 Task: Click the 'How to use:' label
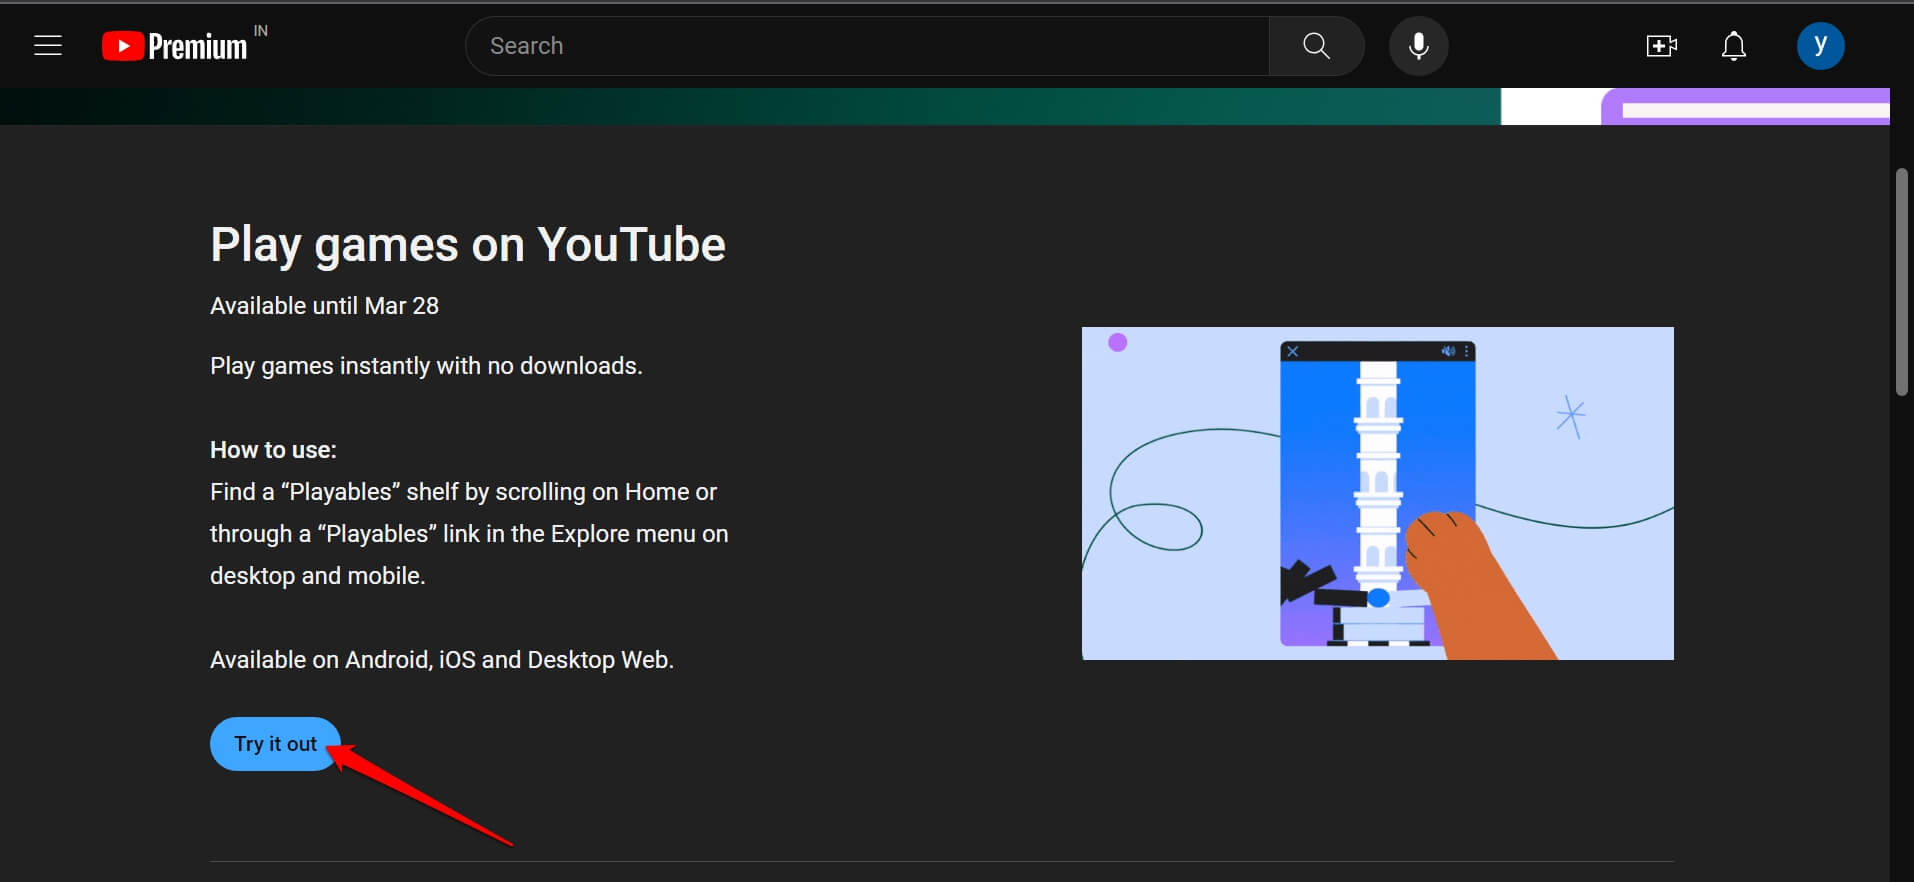pyautogui.click(x=273, y=450)
